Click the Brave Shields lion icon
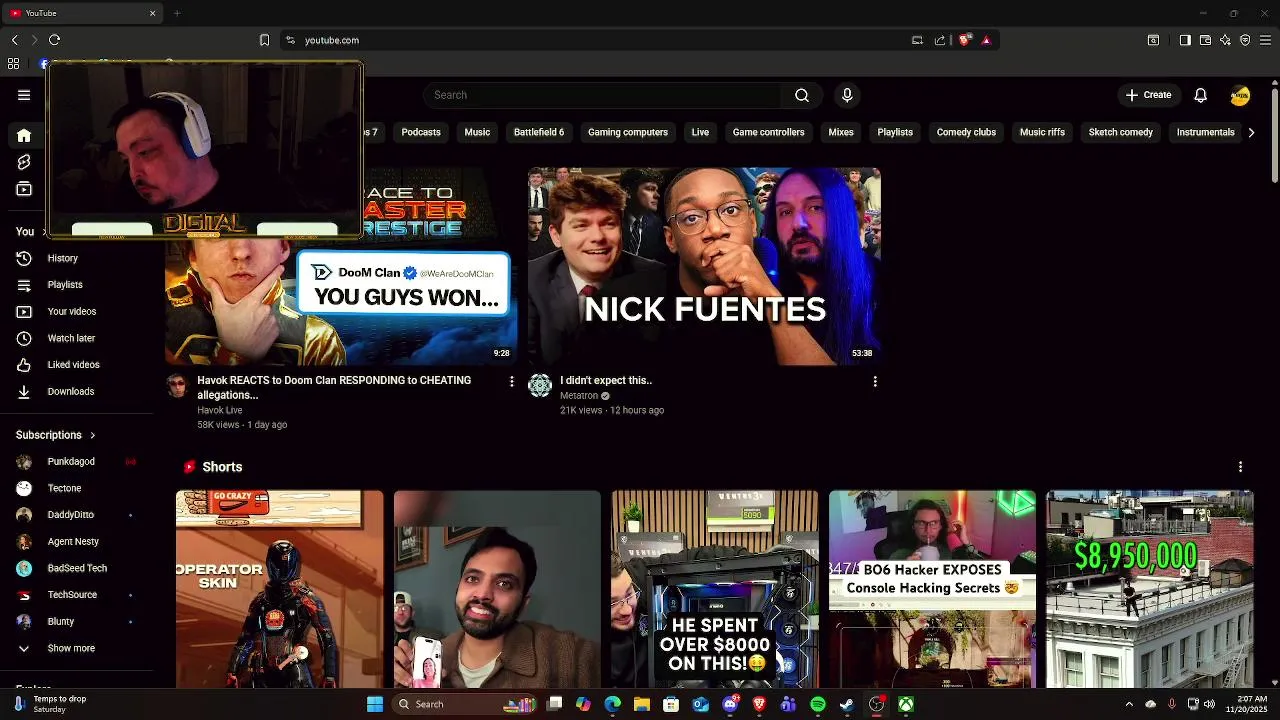 (x=964, y=40)
